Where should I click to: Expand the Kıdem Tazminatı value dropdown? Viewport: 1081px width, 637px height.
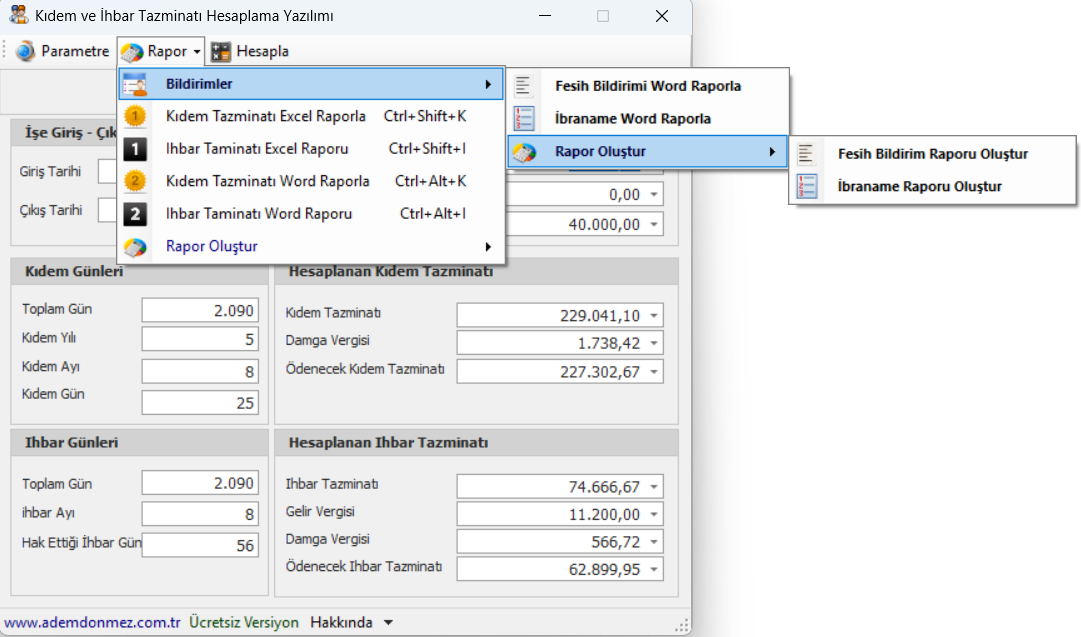click(654, 316)
